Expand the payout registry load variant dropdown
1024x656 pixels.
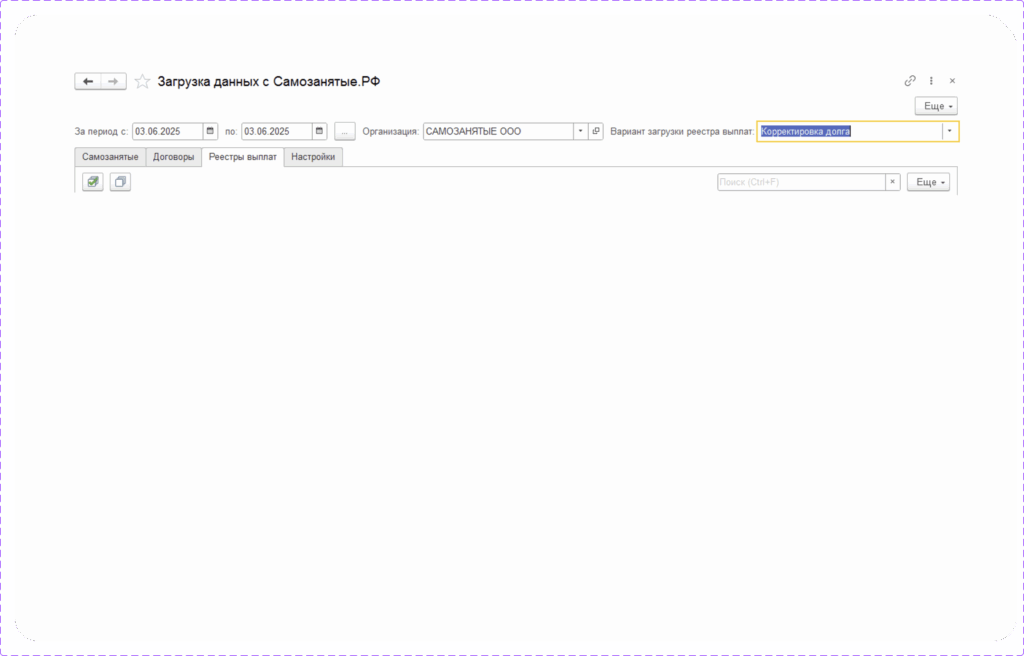click(950, 131)
